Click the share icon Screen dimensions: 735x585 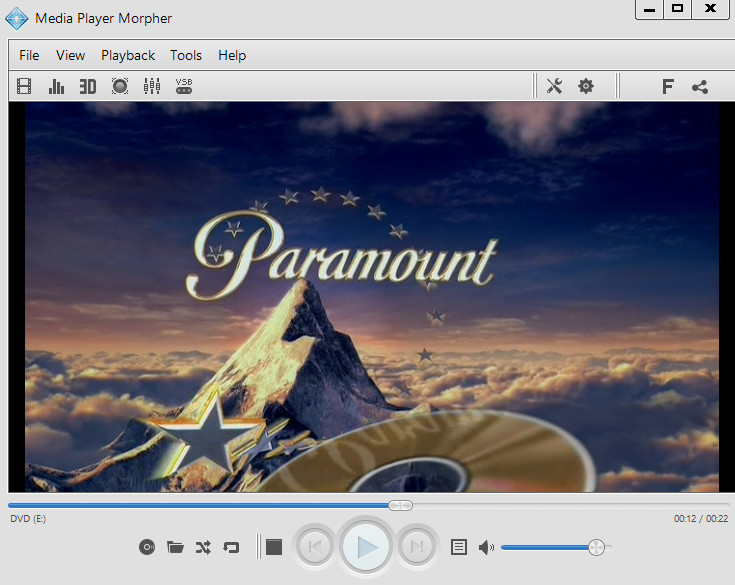700,87
